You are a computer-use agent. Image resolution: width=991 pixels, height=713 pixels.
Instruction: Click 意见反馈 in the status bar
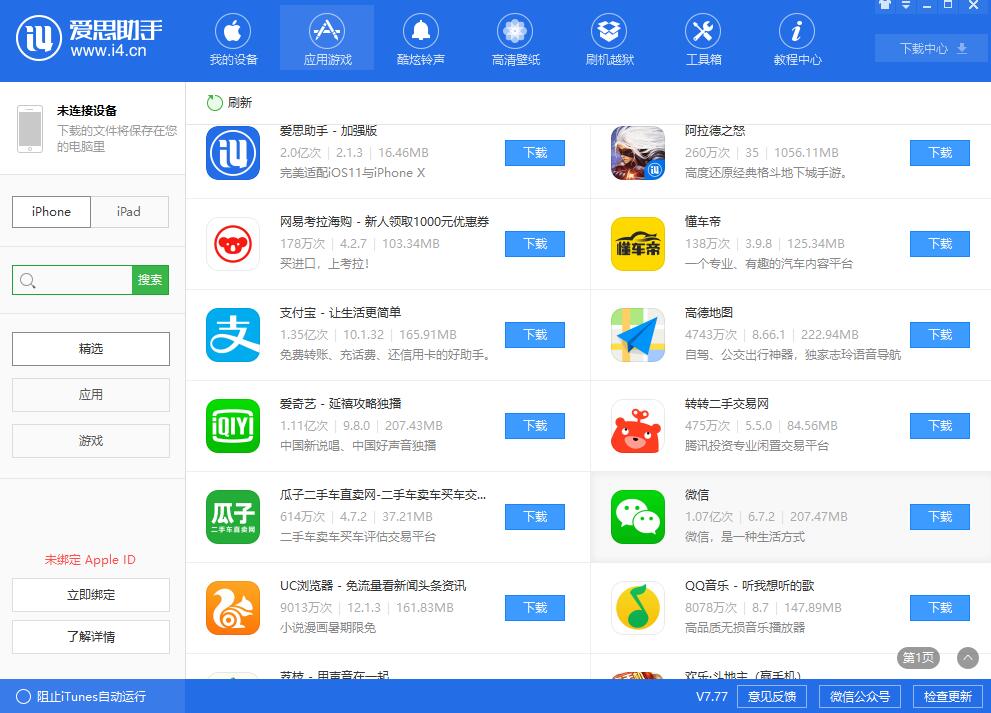point(772,697)
